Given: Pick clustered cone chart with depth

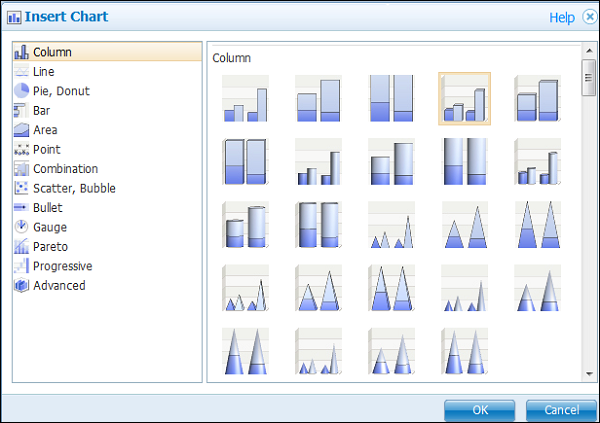Looking at the screenshot, I should coord(318,351).
